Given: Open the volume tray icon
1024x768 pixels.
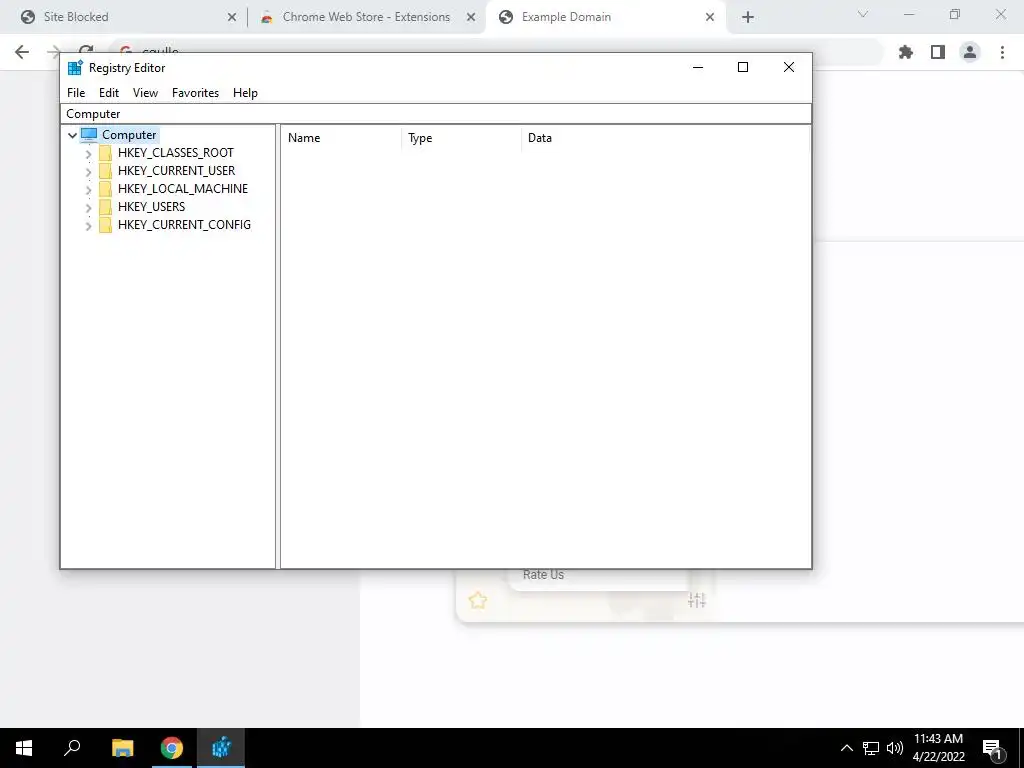Looking at the screenshot, I should 895,748.
